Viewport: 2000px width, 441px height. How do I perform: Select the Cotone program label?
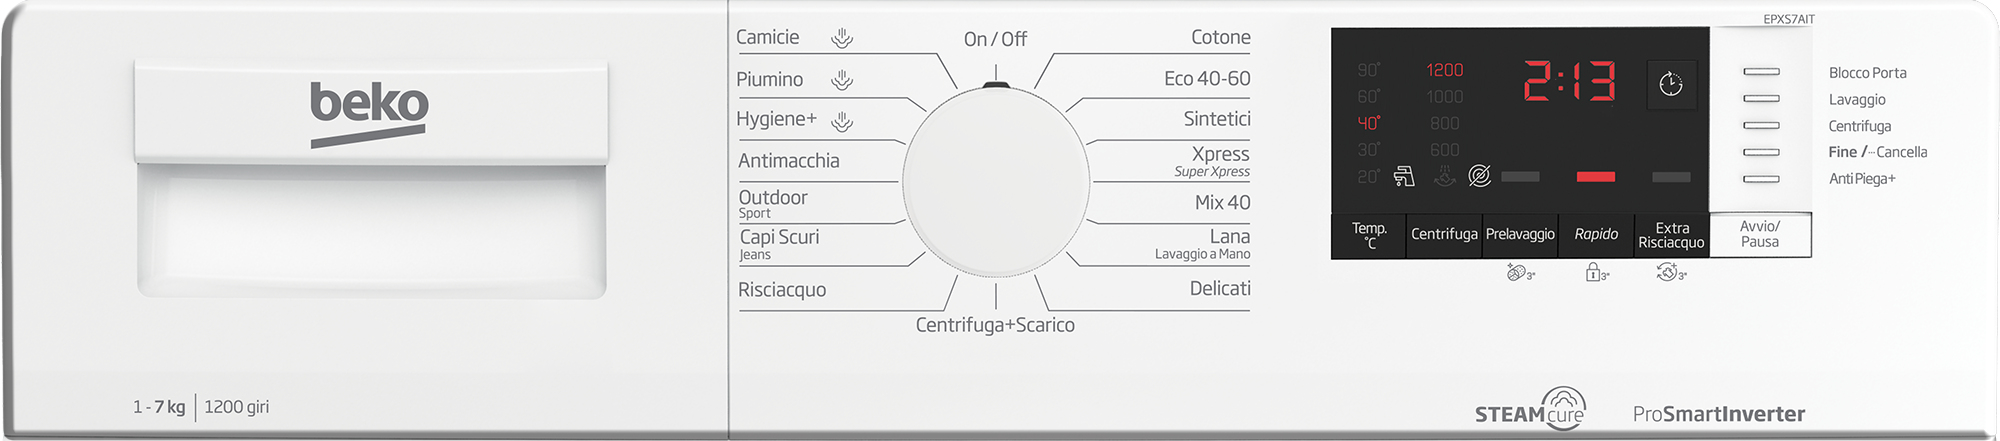pos(1220,38)
